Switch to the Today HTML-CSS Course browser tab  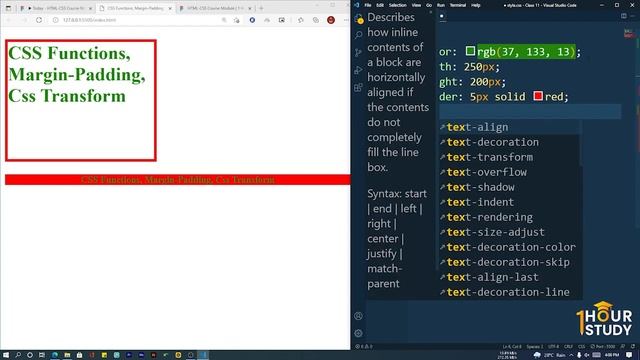coord(56,8)
